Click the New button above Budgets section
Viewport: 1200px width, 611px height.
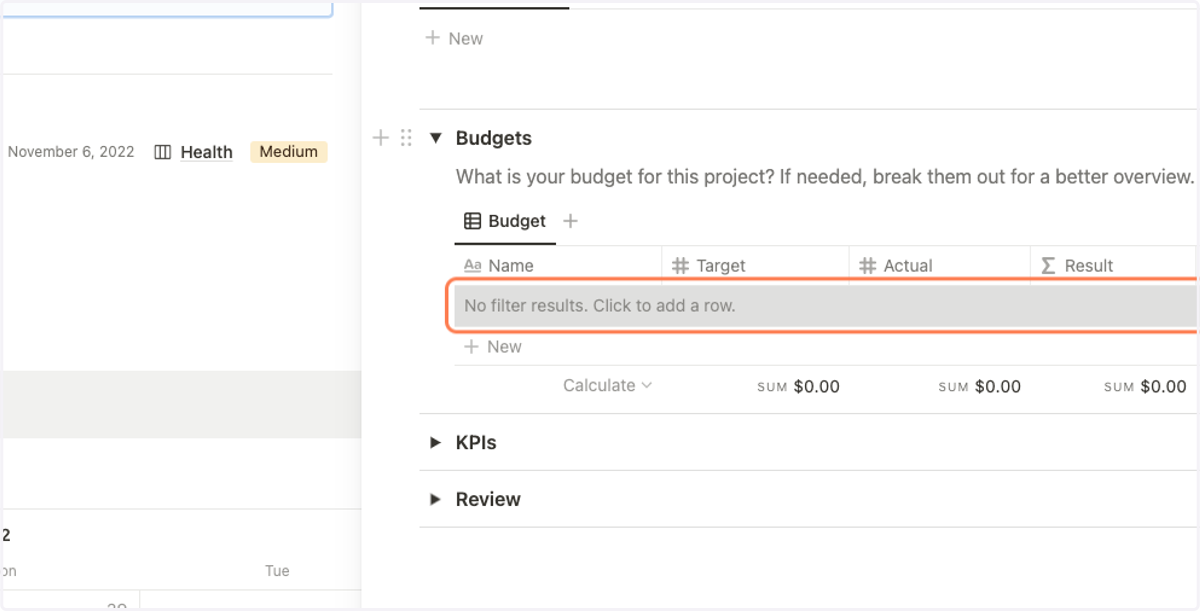454,38
